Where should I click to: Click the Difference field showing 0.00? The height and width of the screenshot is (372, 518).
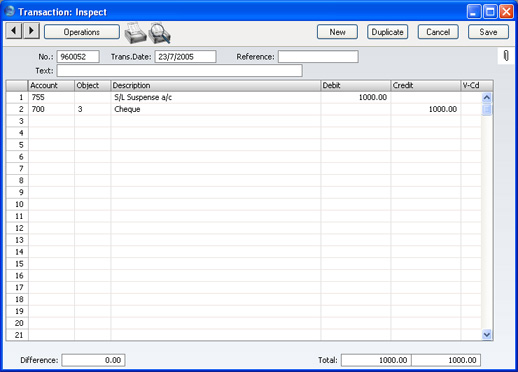click(x=93, y=360)
